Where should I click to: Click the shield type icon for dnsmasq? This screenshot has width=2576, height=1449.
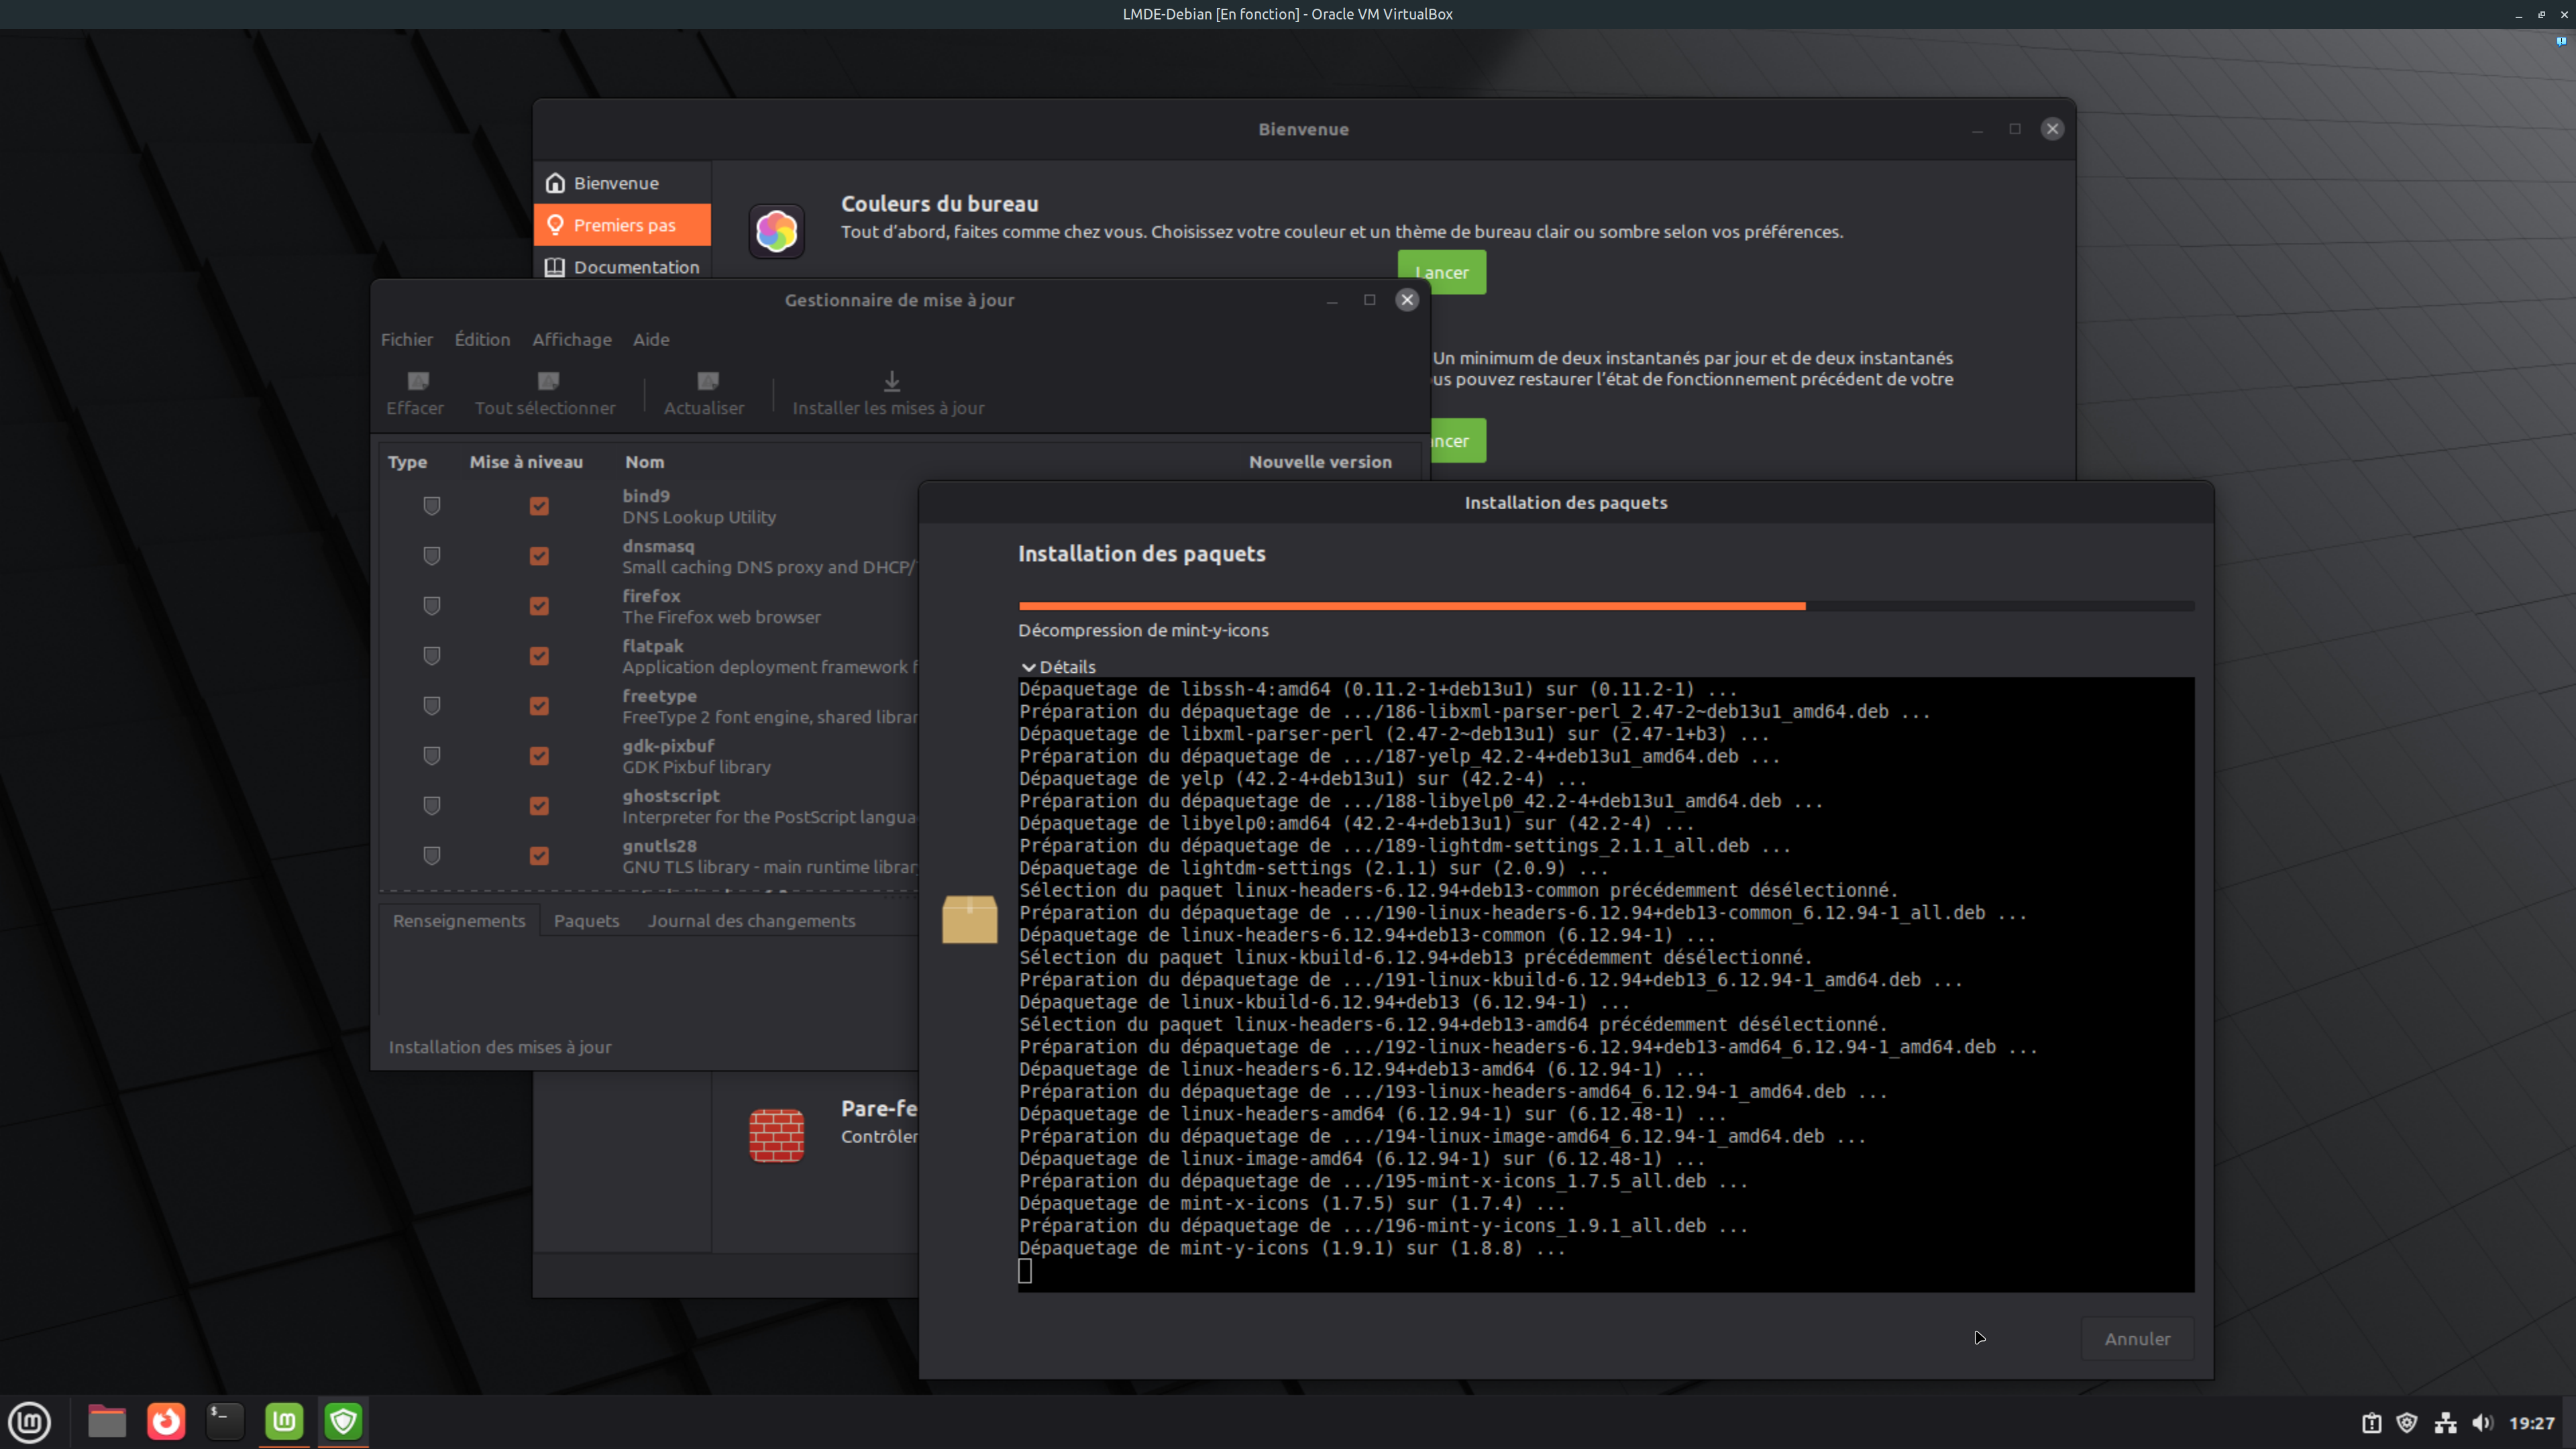coord(432,556)
